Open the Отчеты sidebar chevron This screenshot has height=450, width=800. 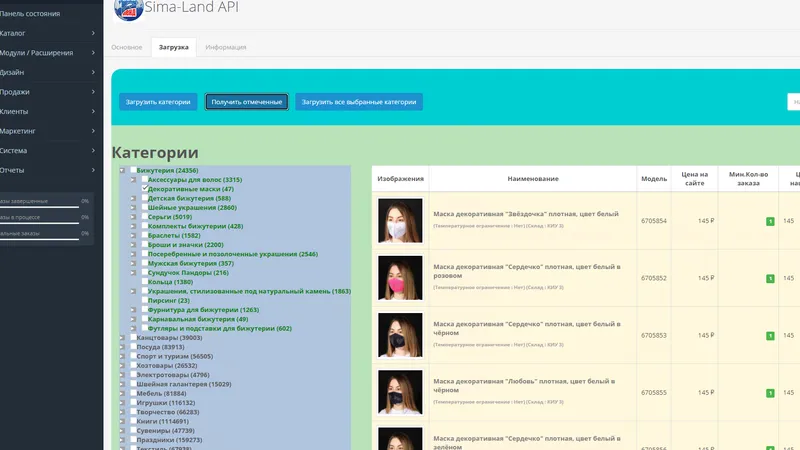click(93, 170)
